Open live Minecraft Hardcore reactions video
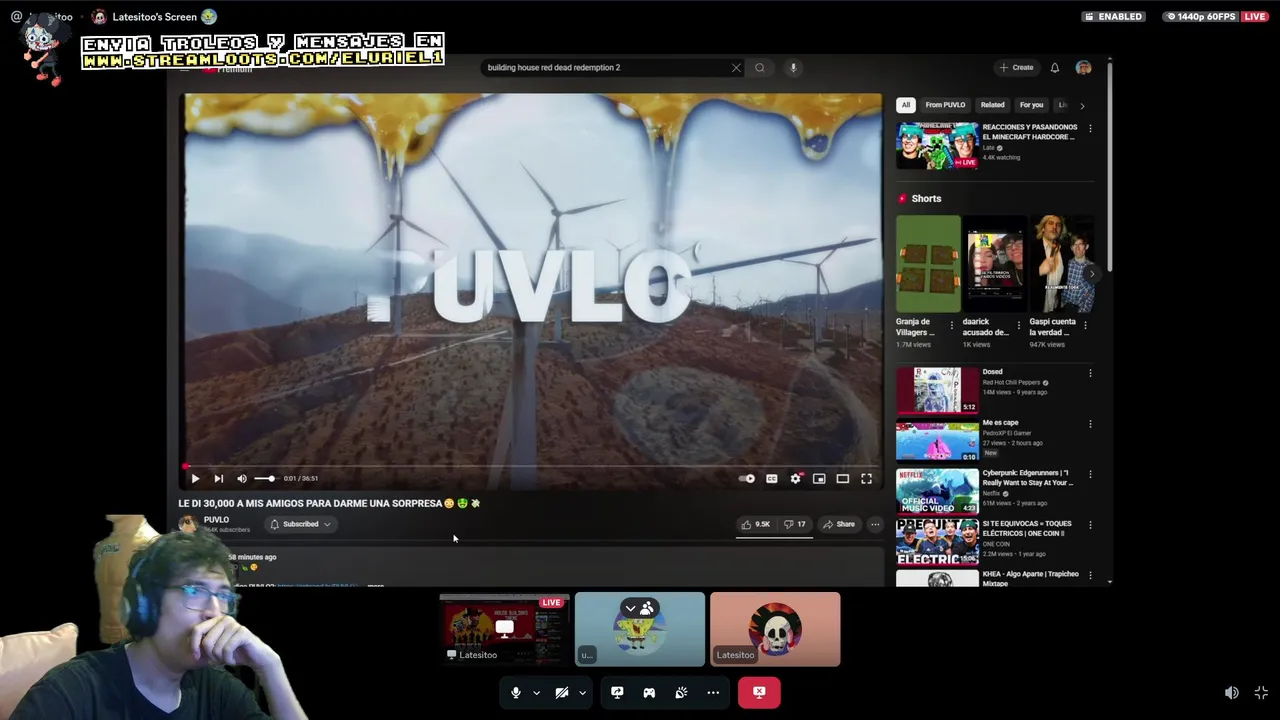The height and width of the screenshot is (720, 1280). (x=937, y=146)
